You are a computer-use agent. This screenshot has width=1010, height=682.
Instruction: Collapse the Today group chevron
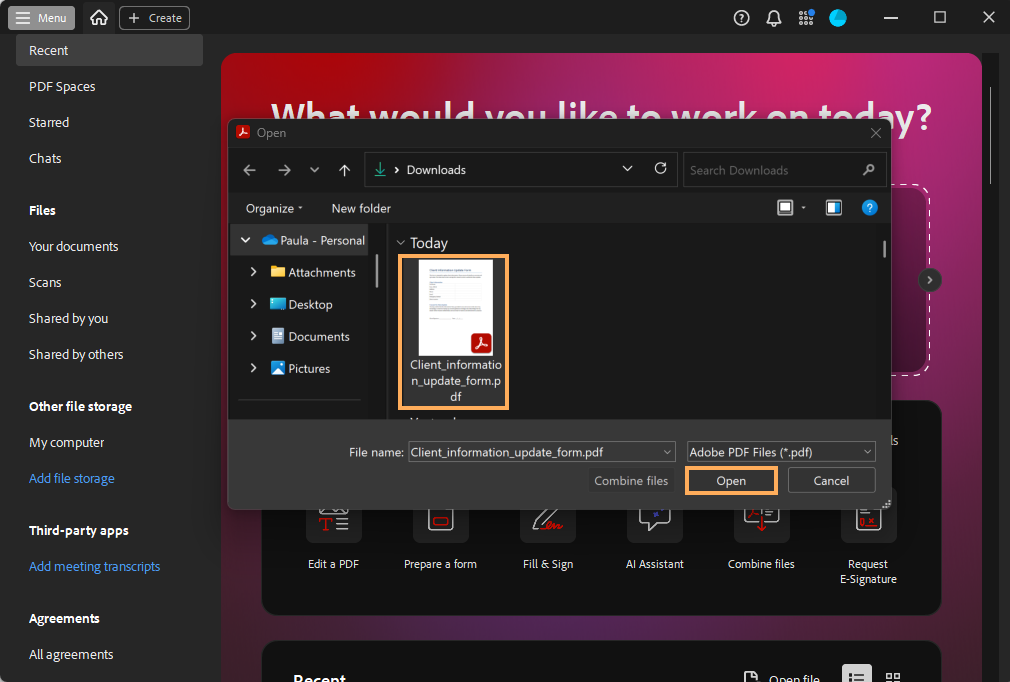click(401, 243)
